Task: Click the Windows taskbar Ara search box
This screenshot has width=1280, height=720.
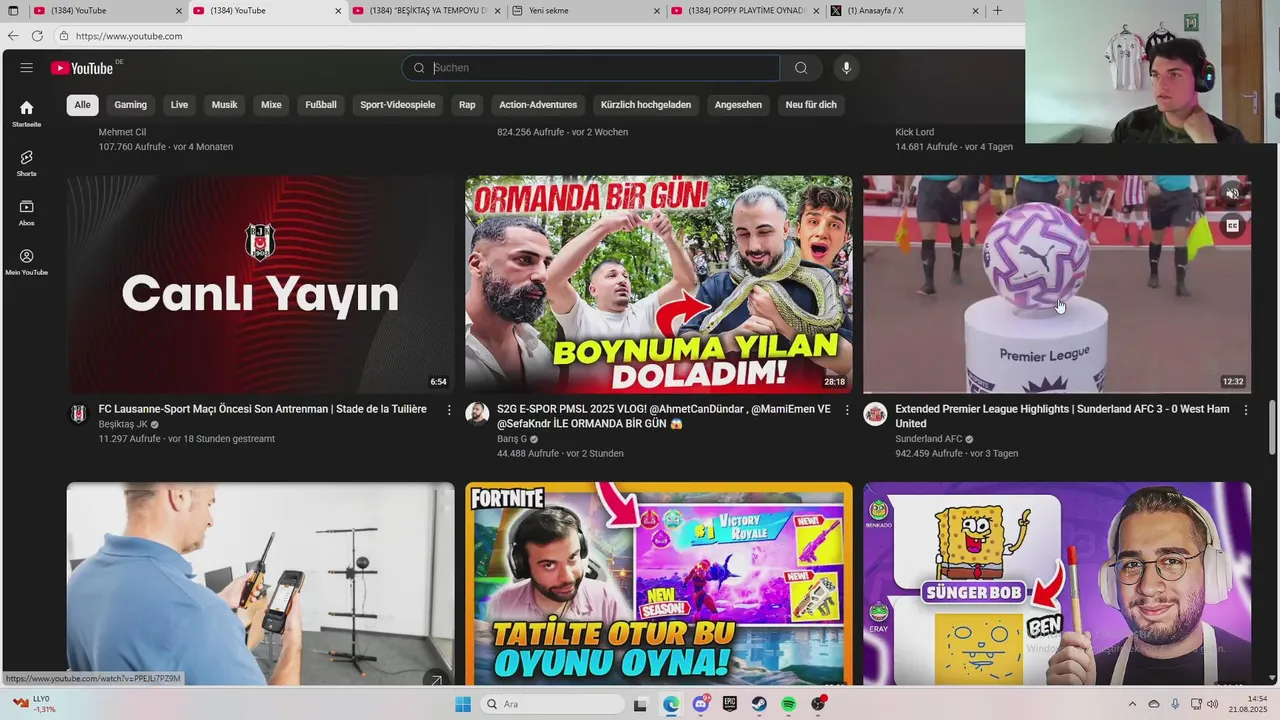Action: click(x=551, y=704)
